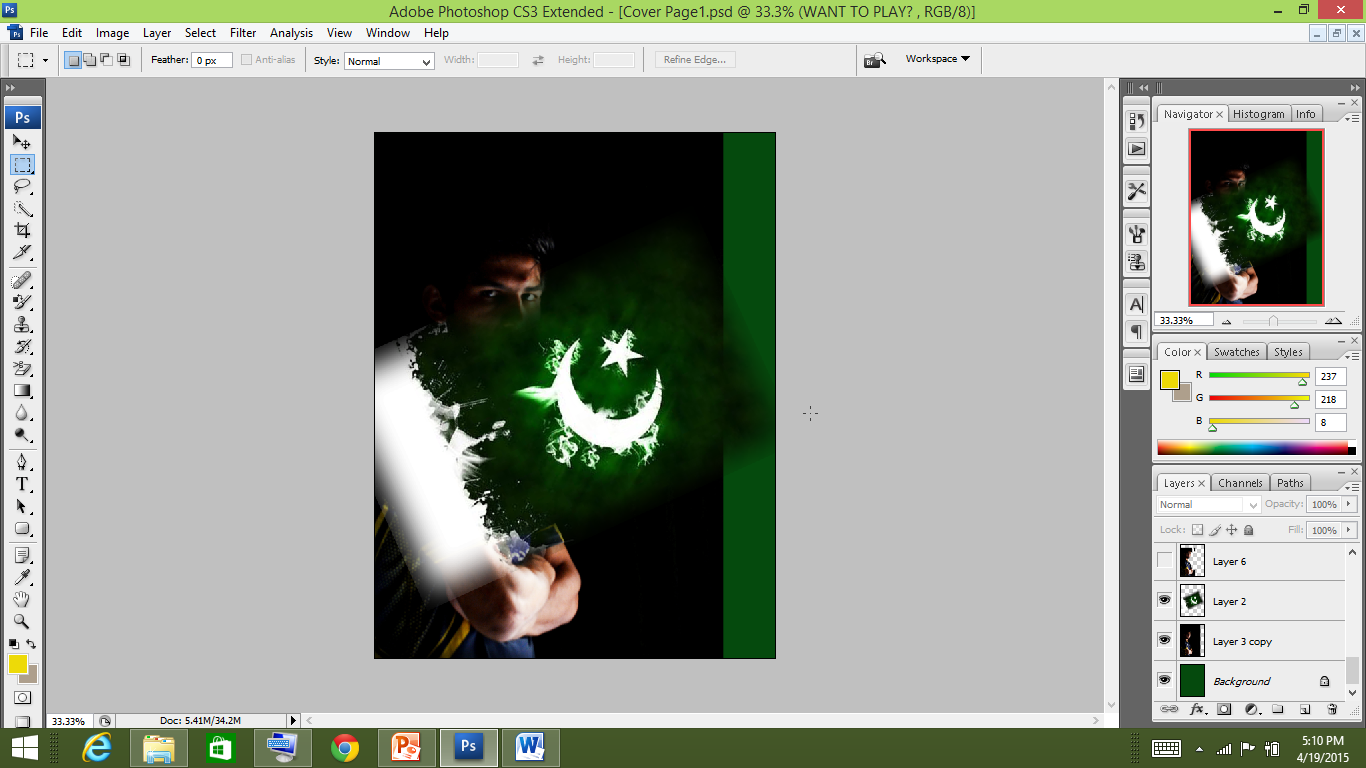Screen dimensions: 1366x768
Task: Select the Gradient tool
Action: pos(22,390)
